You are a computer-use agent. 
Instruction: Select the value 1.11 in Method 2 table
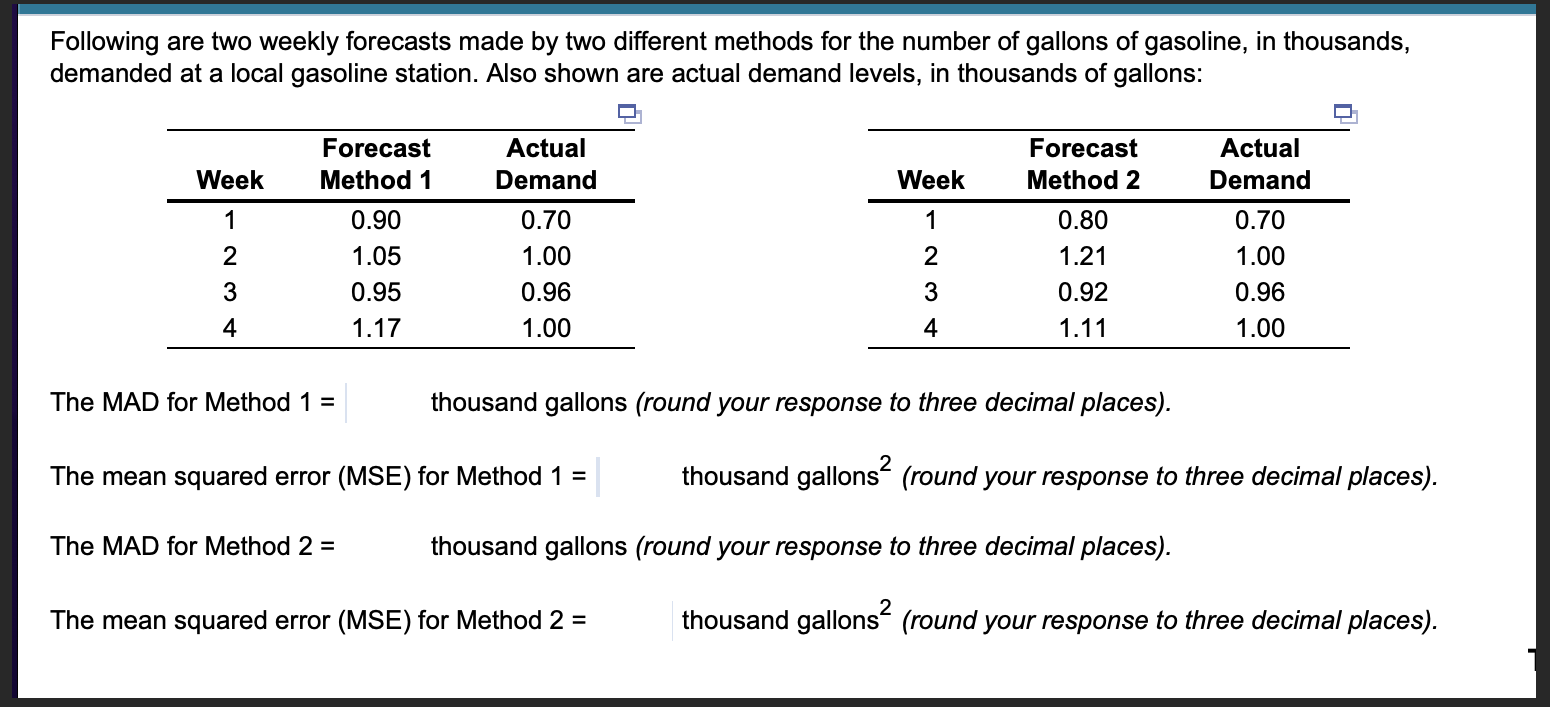point(1083,328)
